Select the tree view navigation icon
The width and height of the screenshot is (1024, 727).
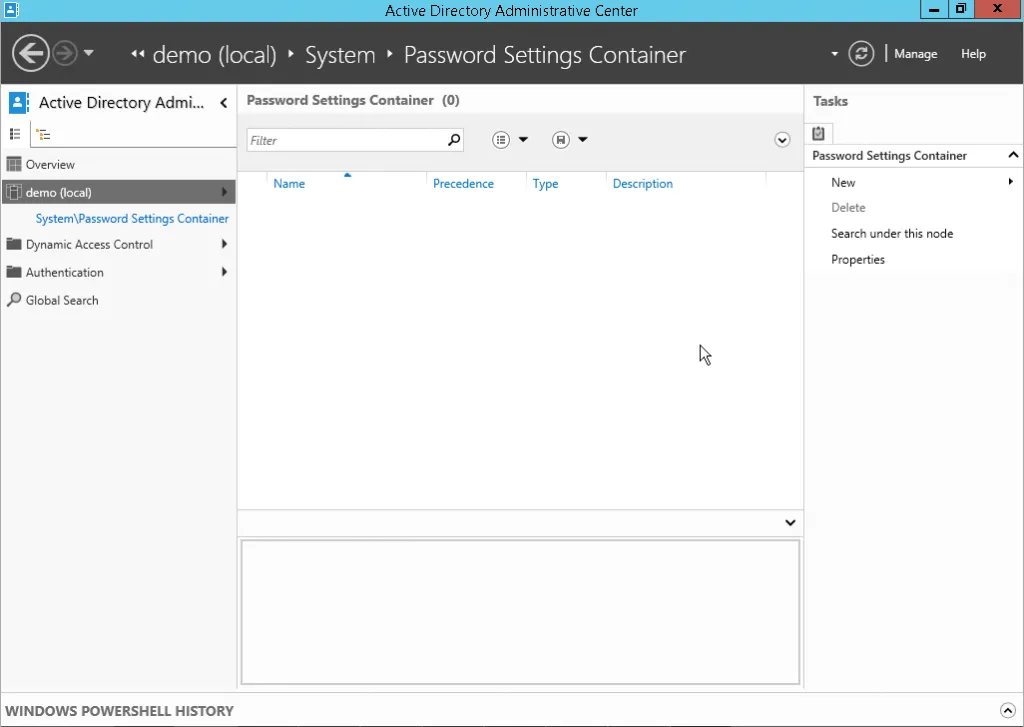click(x=45, y=133)
